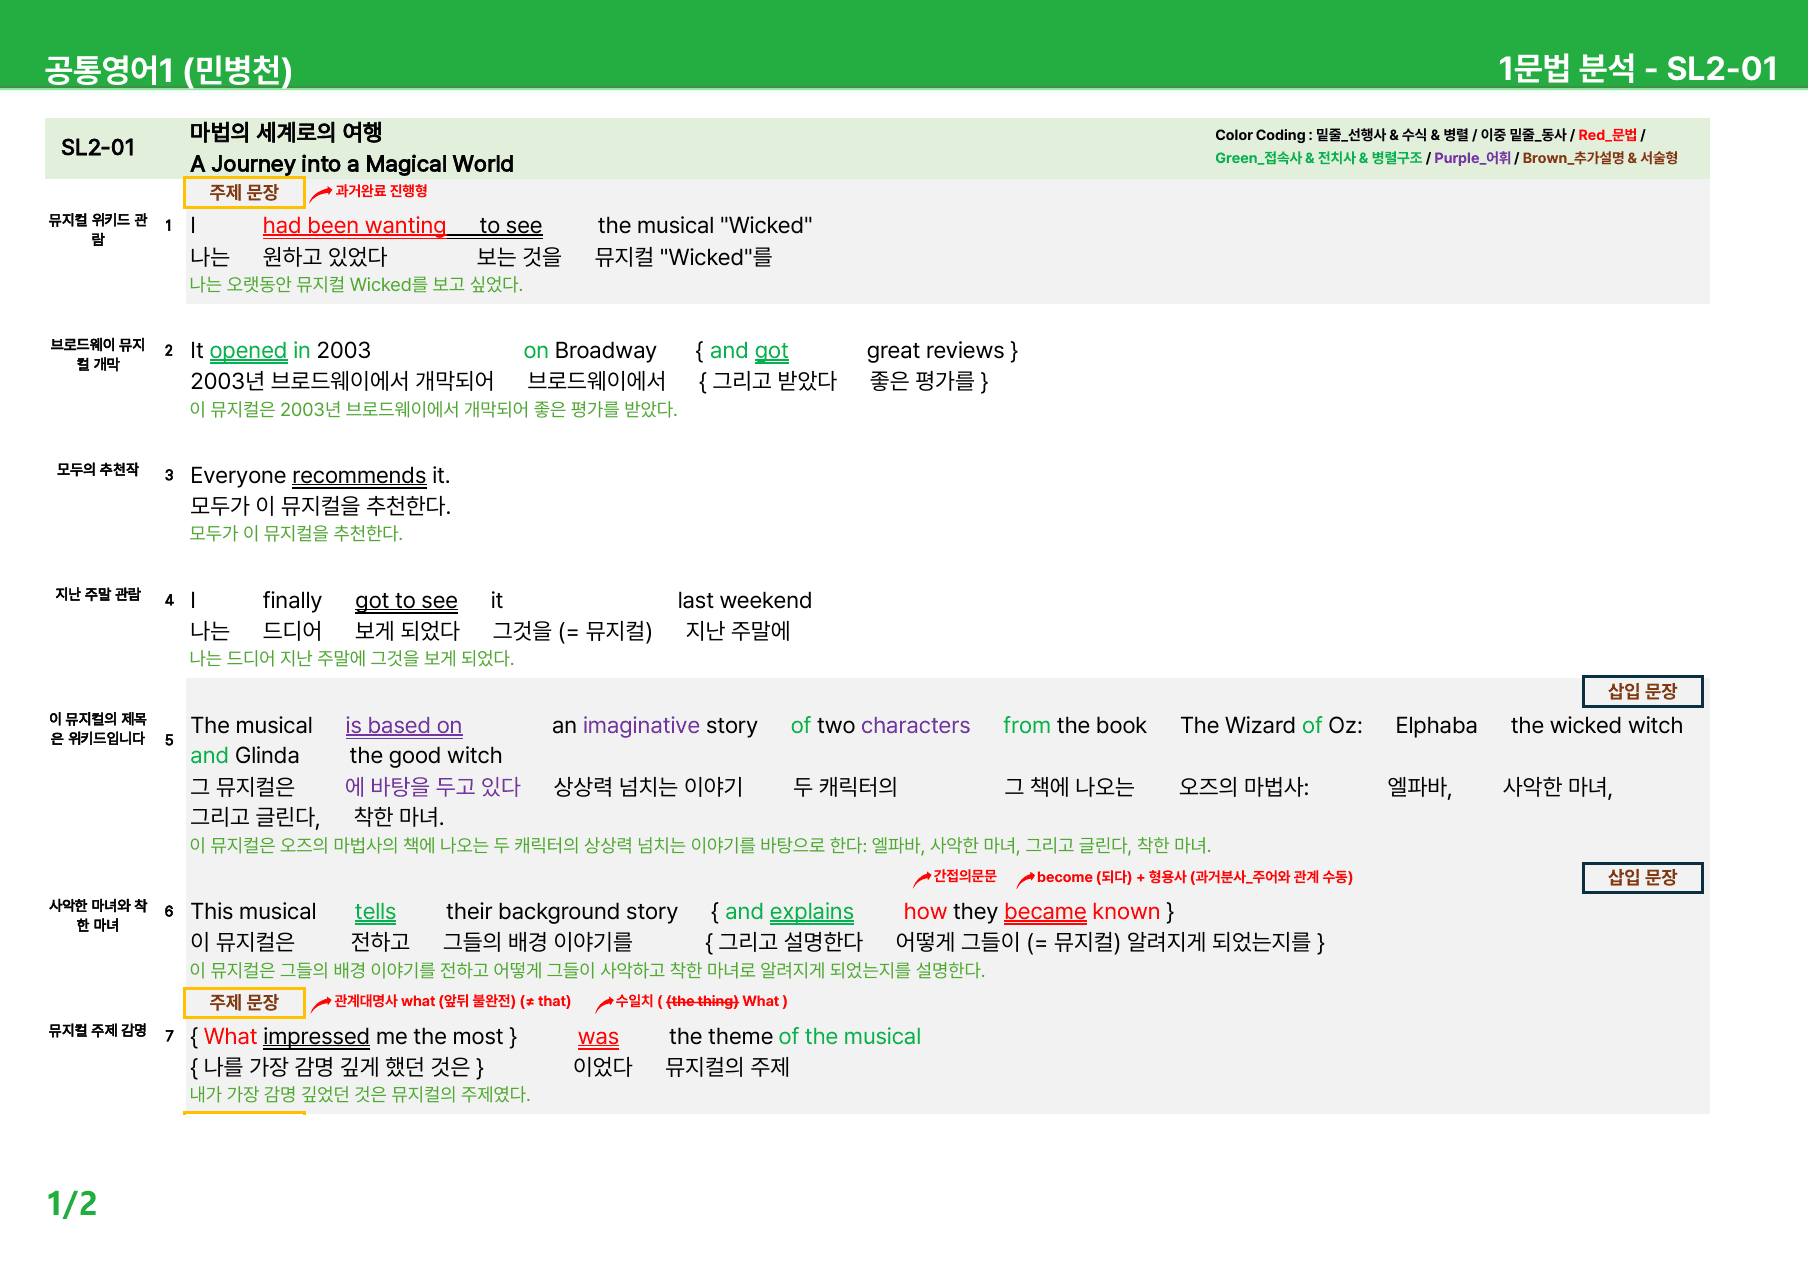Click the translation 나는 오랫동안 뮤지컬 Wicked를 보고 싶었다
Image resolution: width=1809 pixels, height=1278 pixels.
click(x=356, y=285)
